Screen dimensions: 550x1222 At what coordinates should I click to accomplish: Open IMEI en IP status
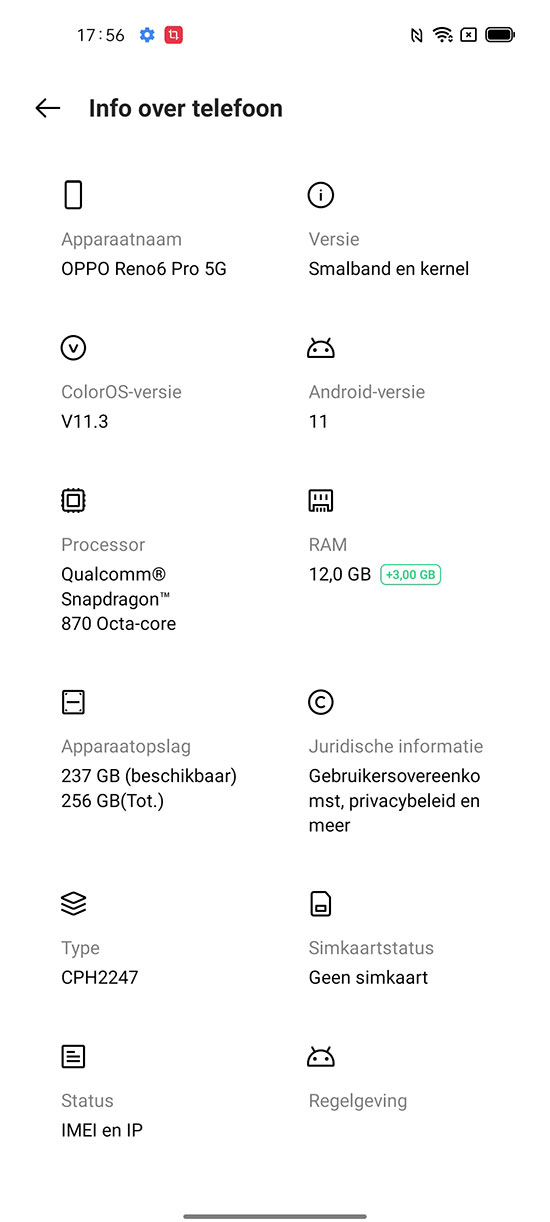click(103, 1130)
